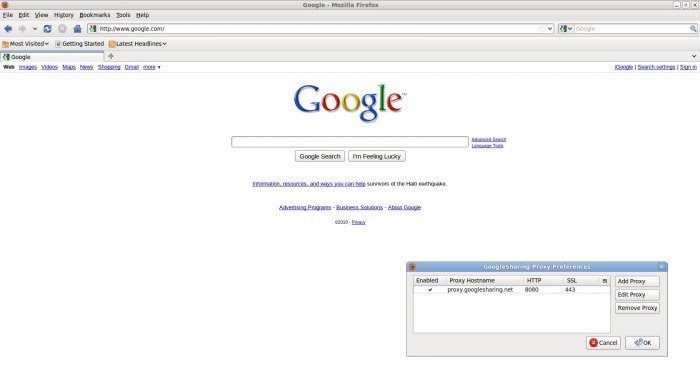The width and height of the screenshot is (700, 389).
Task: Open Search settings link
Action: pyautogui.click(x=656, y=67)
